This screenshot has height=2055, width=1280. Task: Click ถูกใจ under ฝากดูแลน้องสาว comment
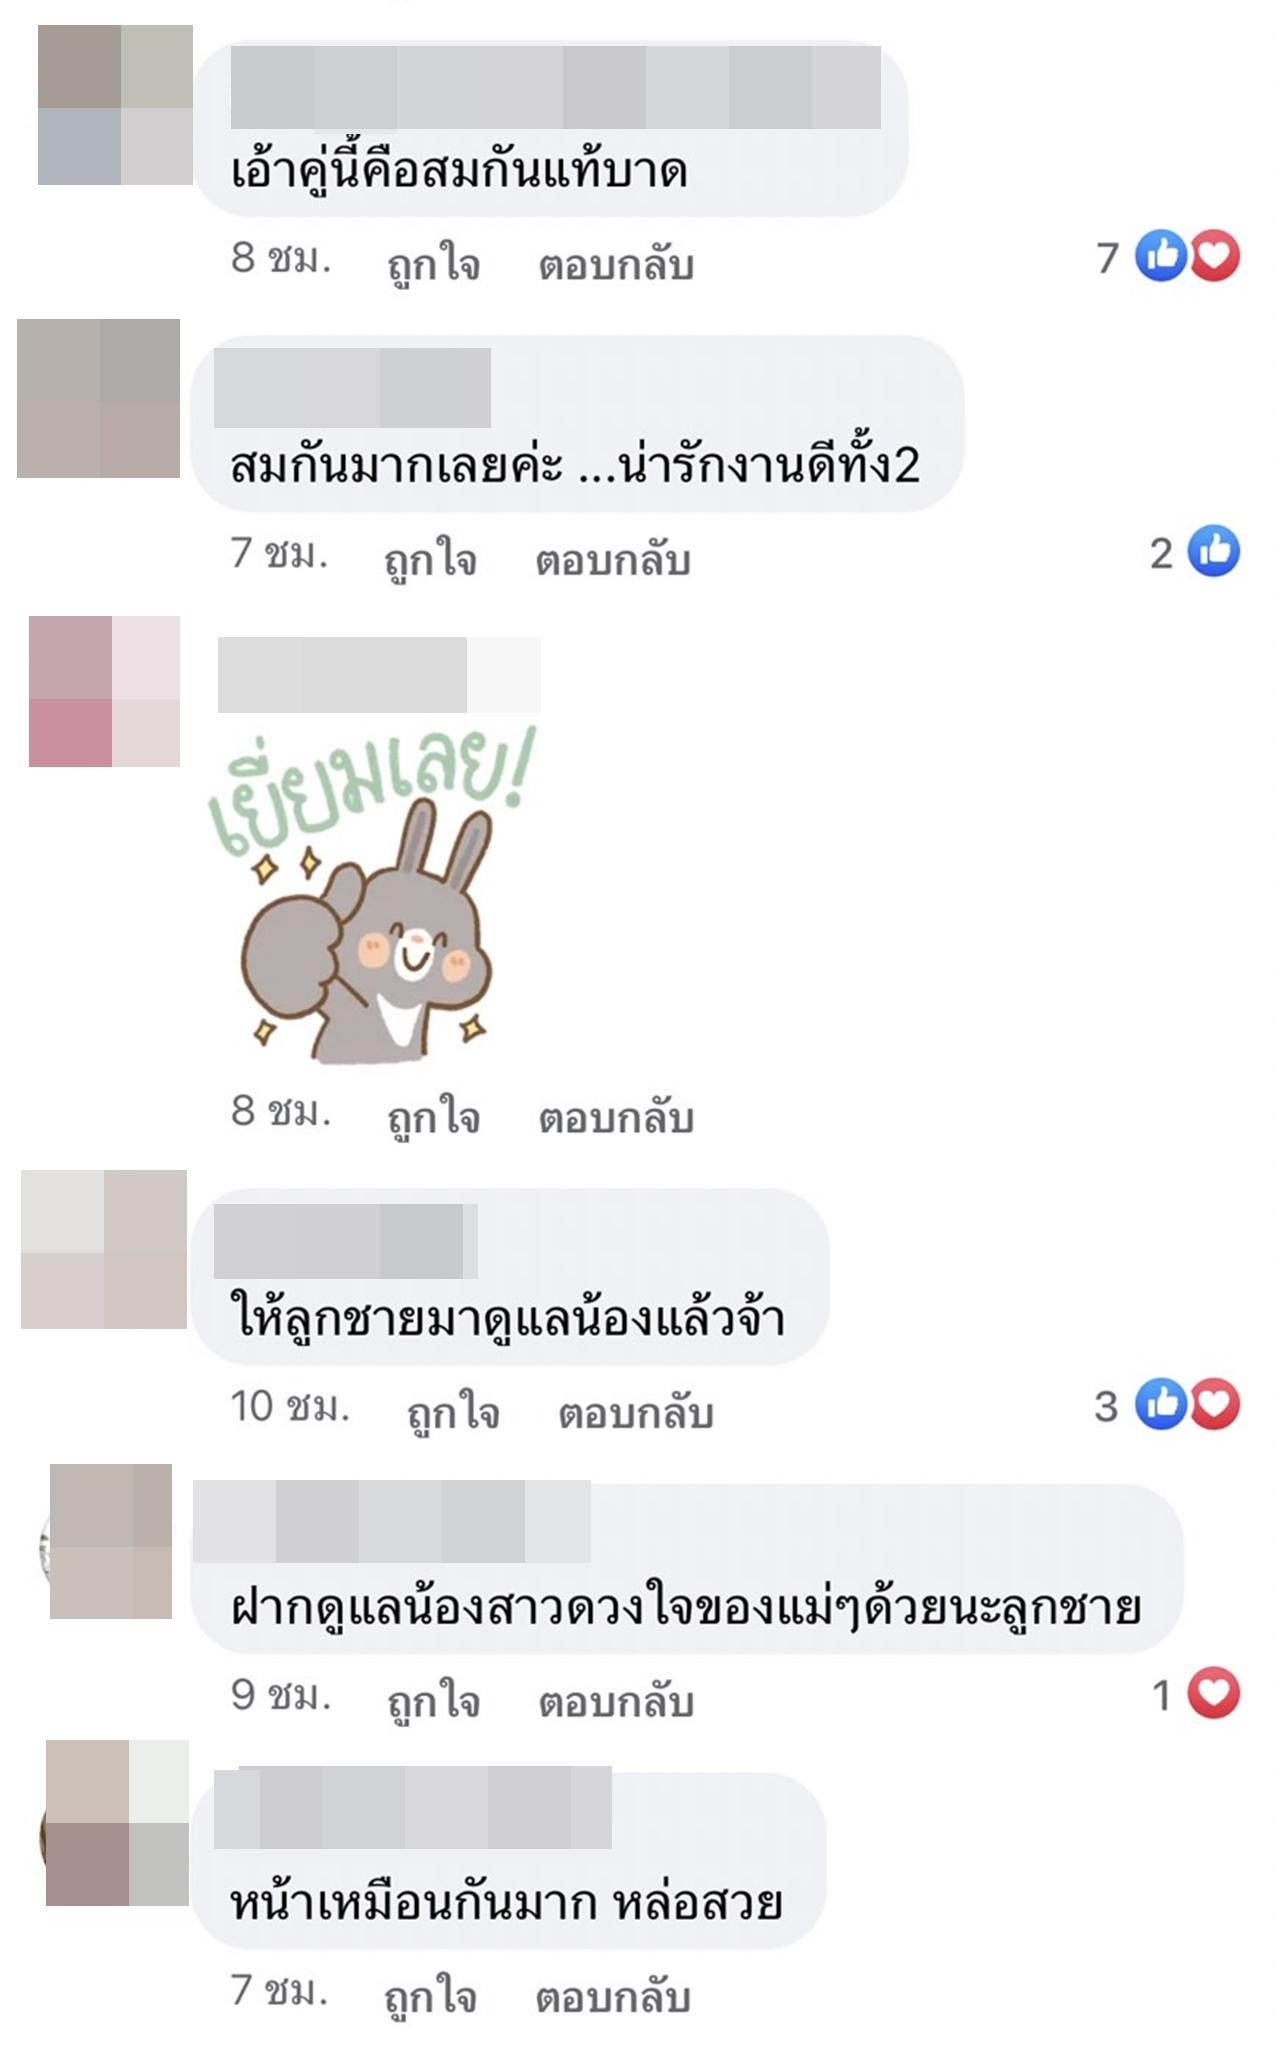(434, 1700)
